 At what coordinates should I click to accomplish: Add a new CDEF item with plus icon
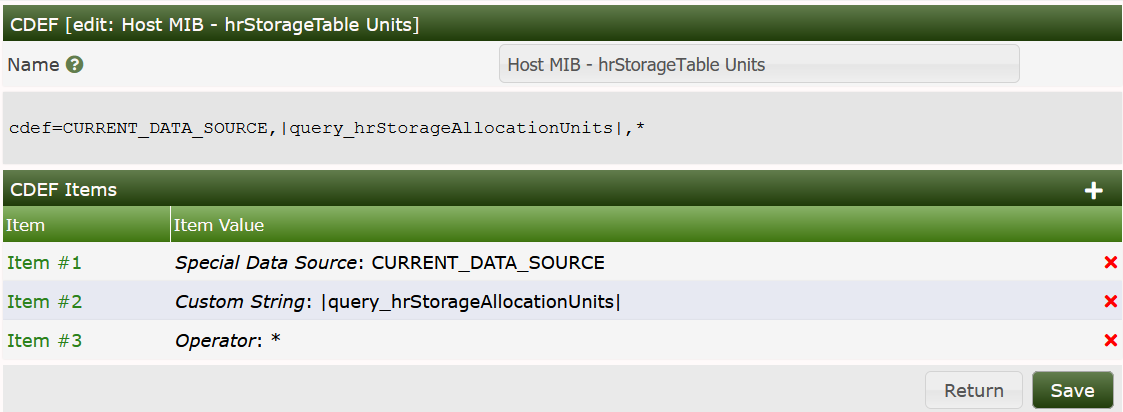(x=1093, y=190)
